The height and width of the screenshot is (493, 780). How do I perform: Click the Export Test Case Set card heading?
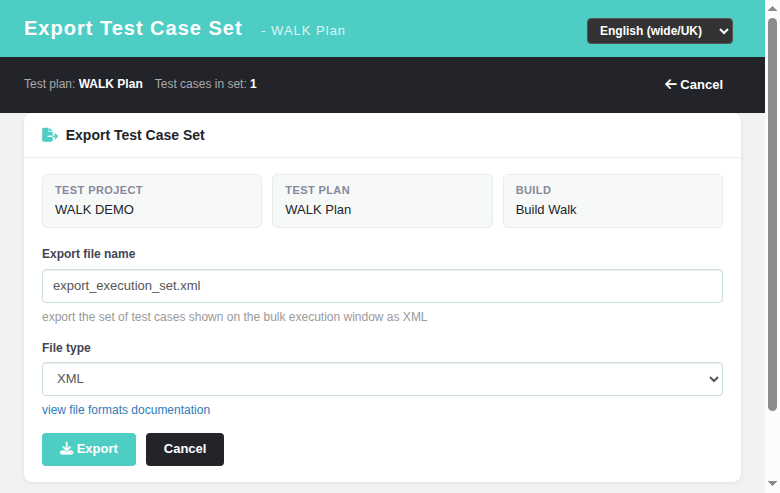135,135
